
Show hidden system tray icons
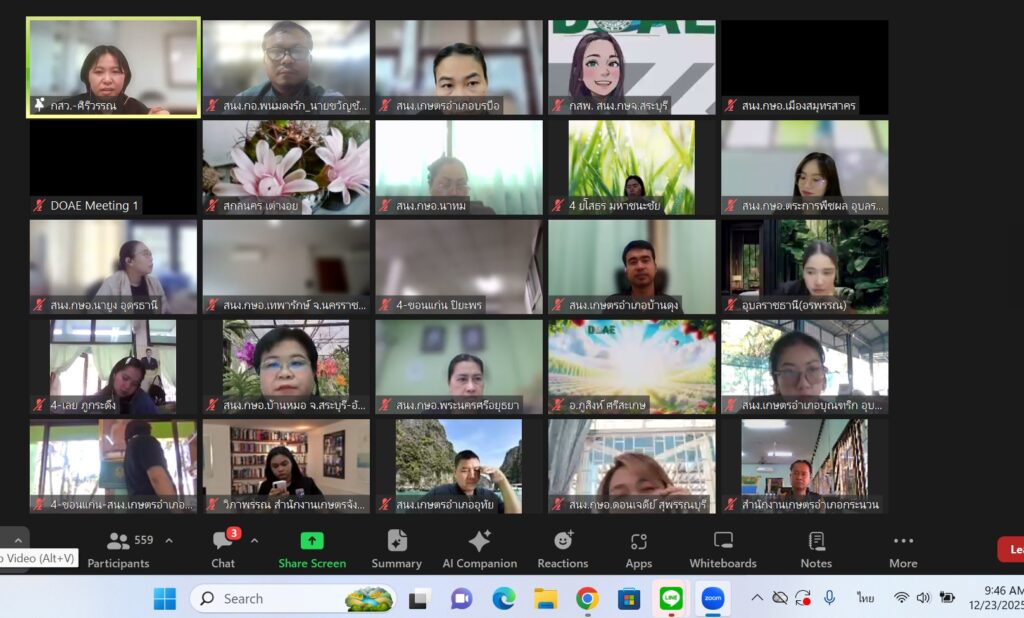pyautogui.click(x=757, y=598)
